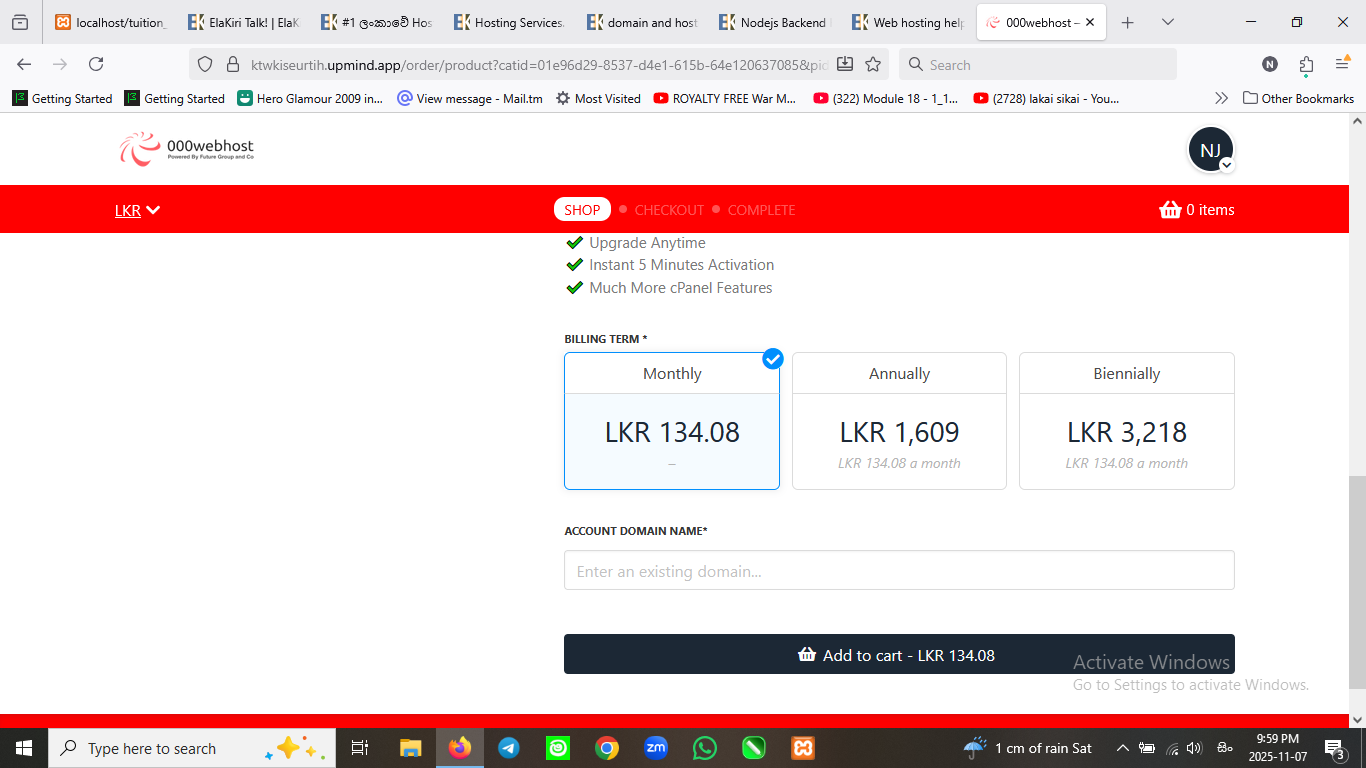Screen dimensions: 1366x768
Task: Bookmark this page with star icon
Action: [x=873, y=64]
